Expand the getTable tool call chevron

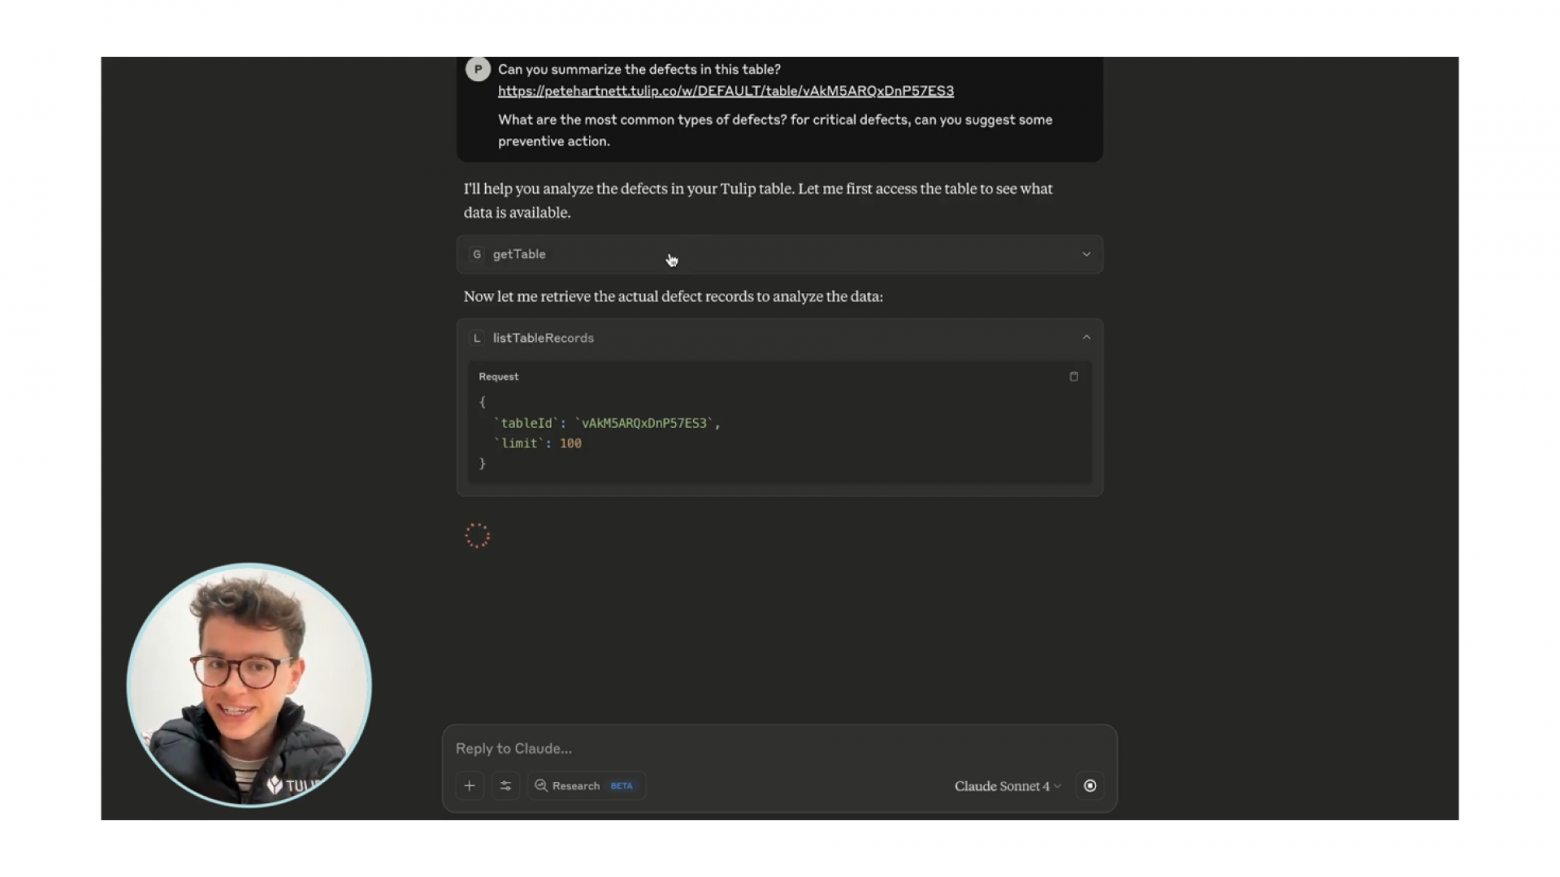tap(1086, 255)
